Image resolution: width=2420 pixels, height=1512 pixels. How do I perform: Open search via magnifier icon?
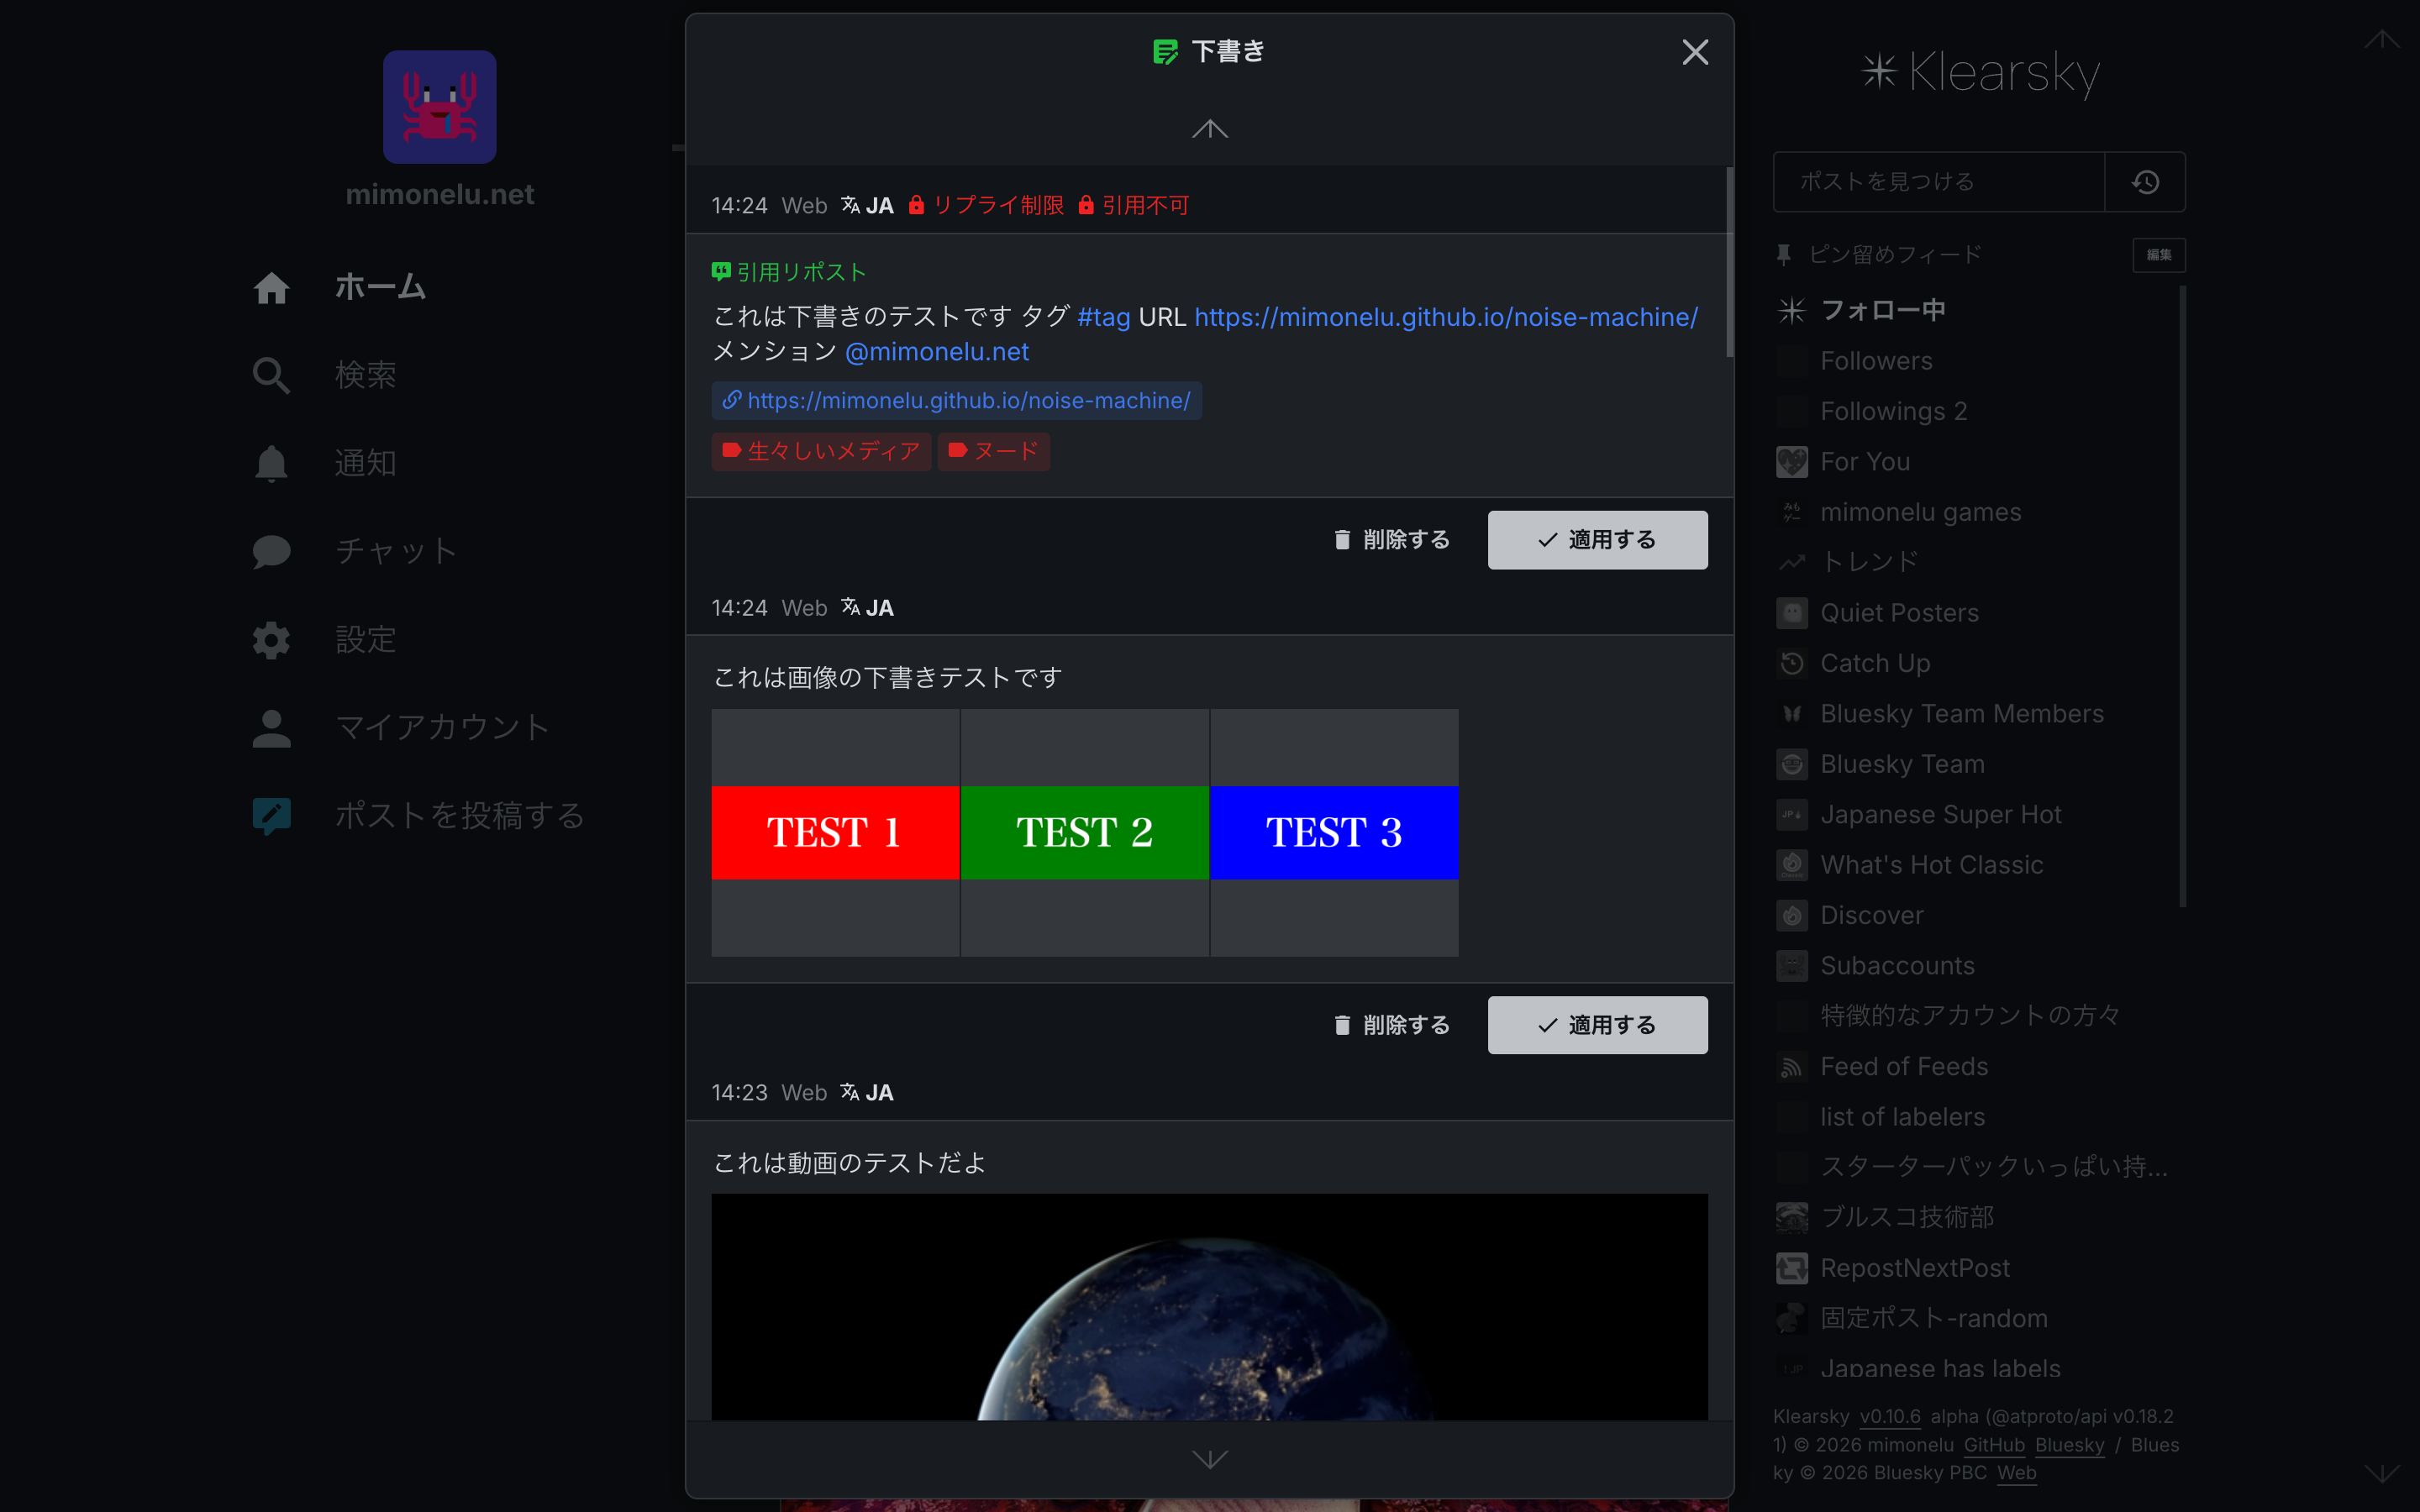[271, 375]
